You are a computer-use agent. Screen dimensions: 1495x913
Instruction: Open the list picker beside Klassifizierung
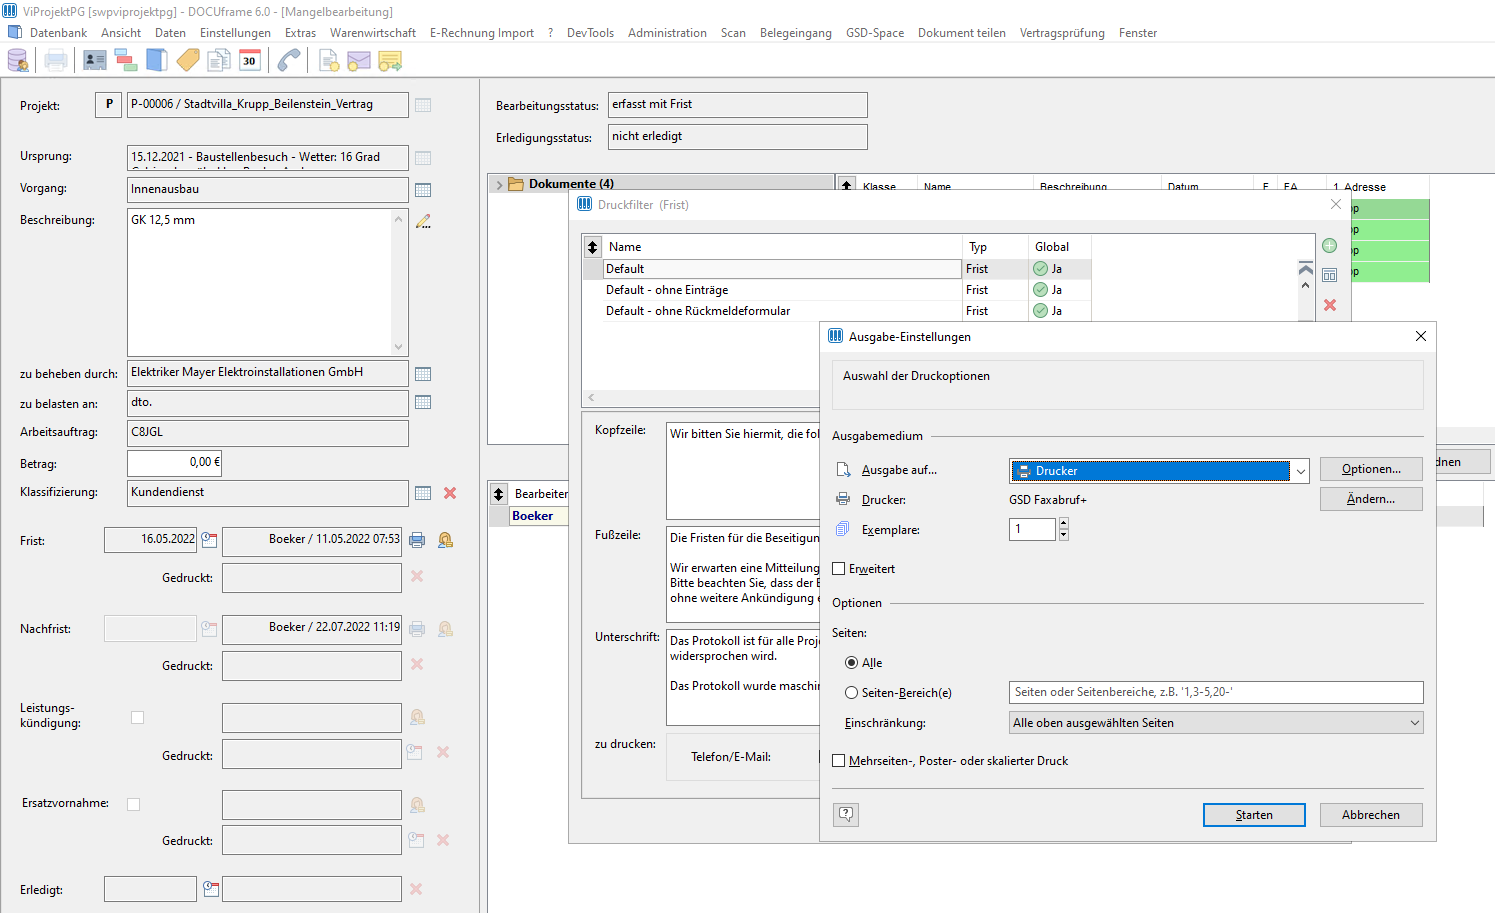point(423,493)
